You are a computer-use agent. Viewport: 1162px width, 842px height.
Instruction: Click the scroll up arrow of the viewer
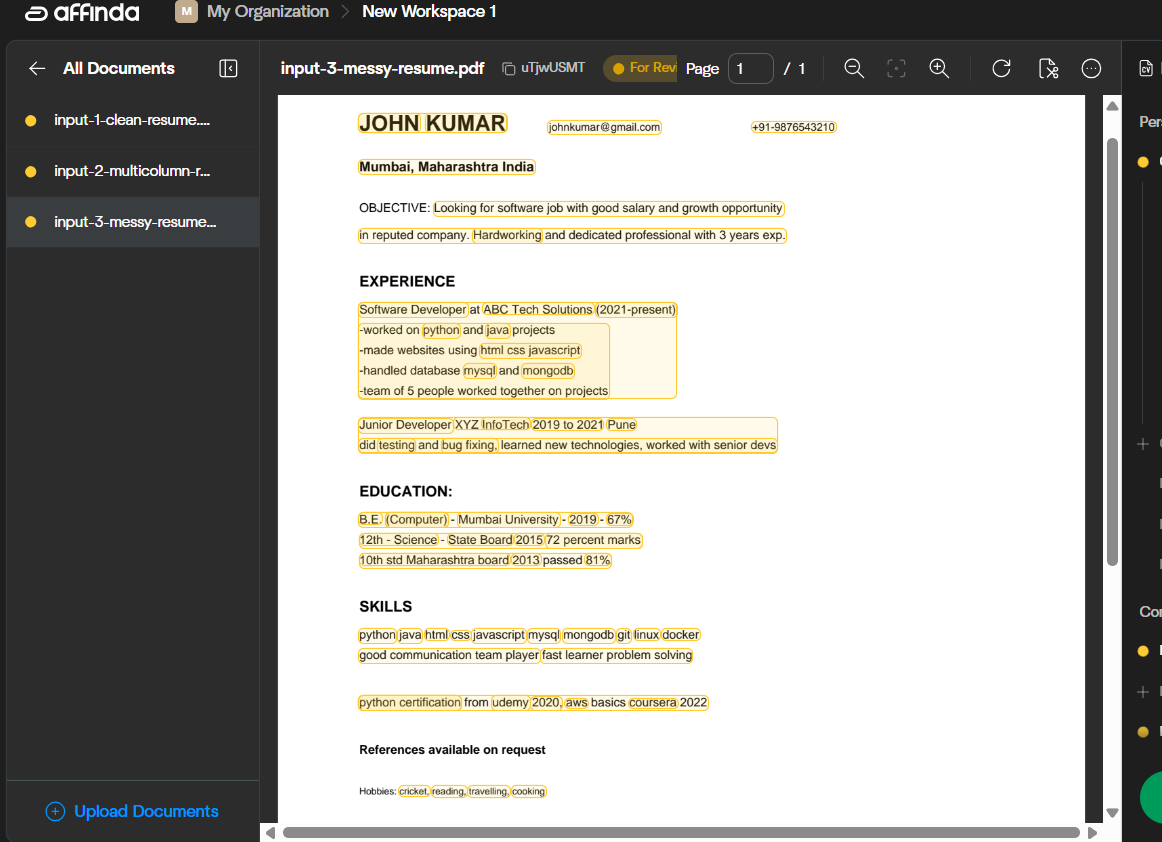point(1112,106)
